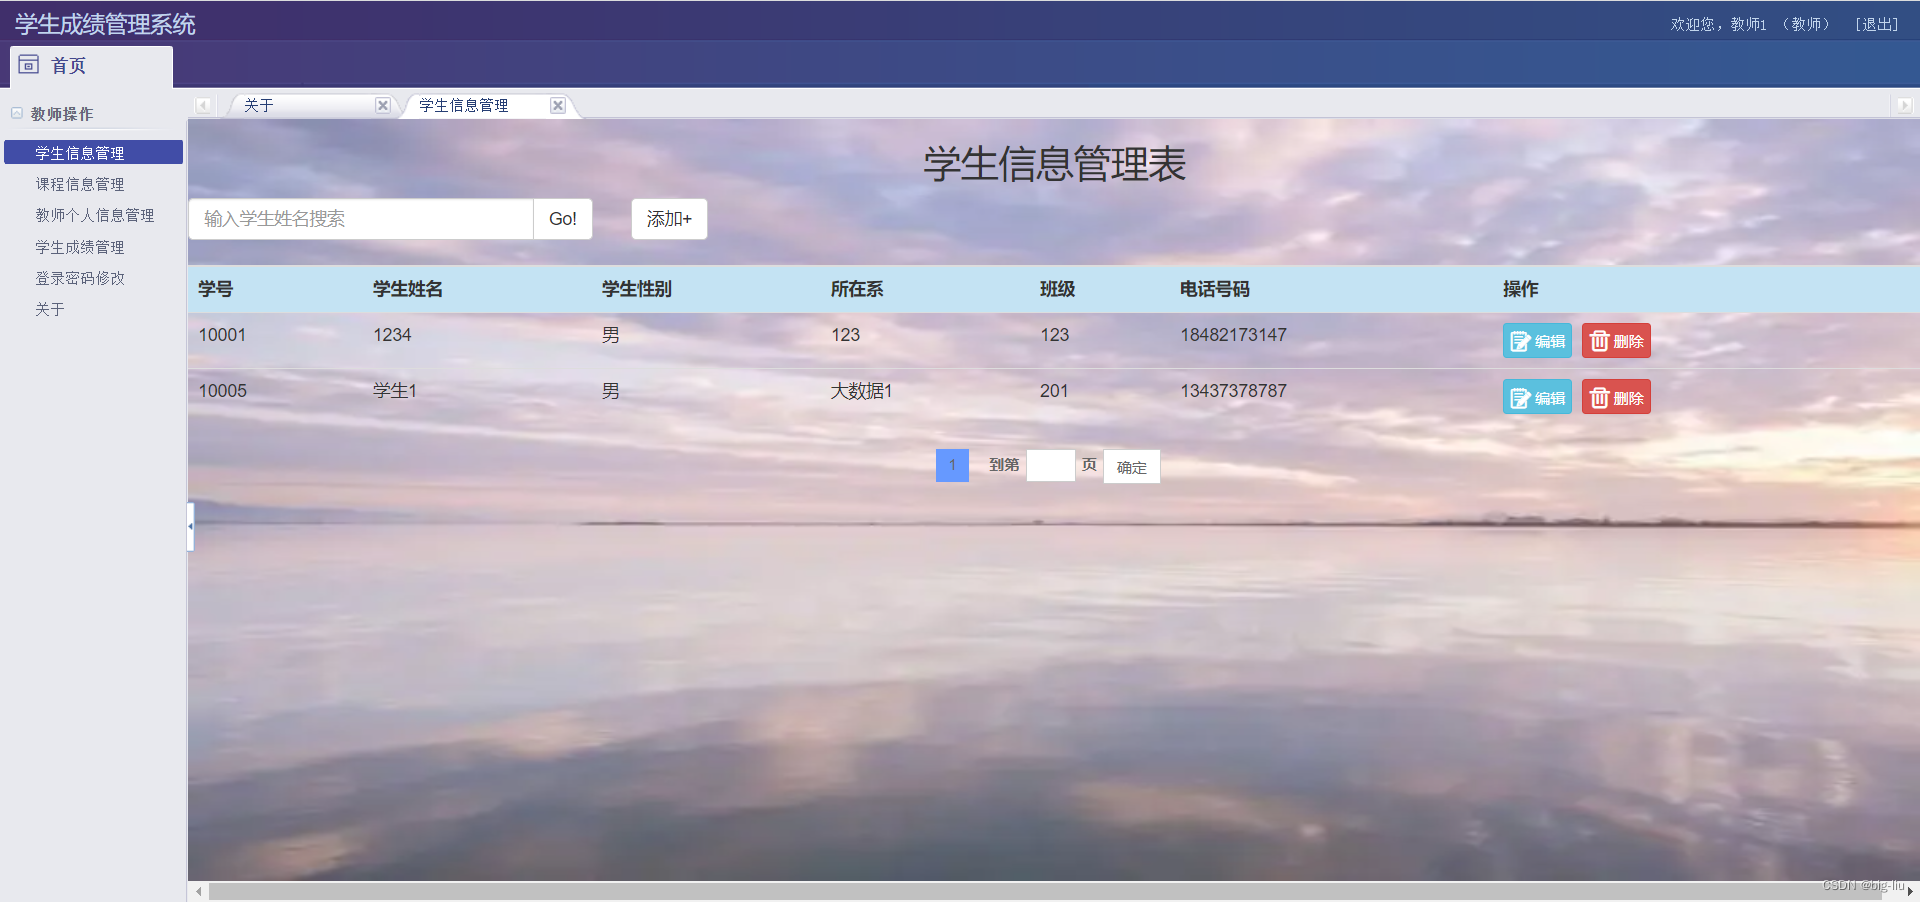Click the 操作 column header
1920x902 pixels.
click(1521, 289)
